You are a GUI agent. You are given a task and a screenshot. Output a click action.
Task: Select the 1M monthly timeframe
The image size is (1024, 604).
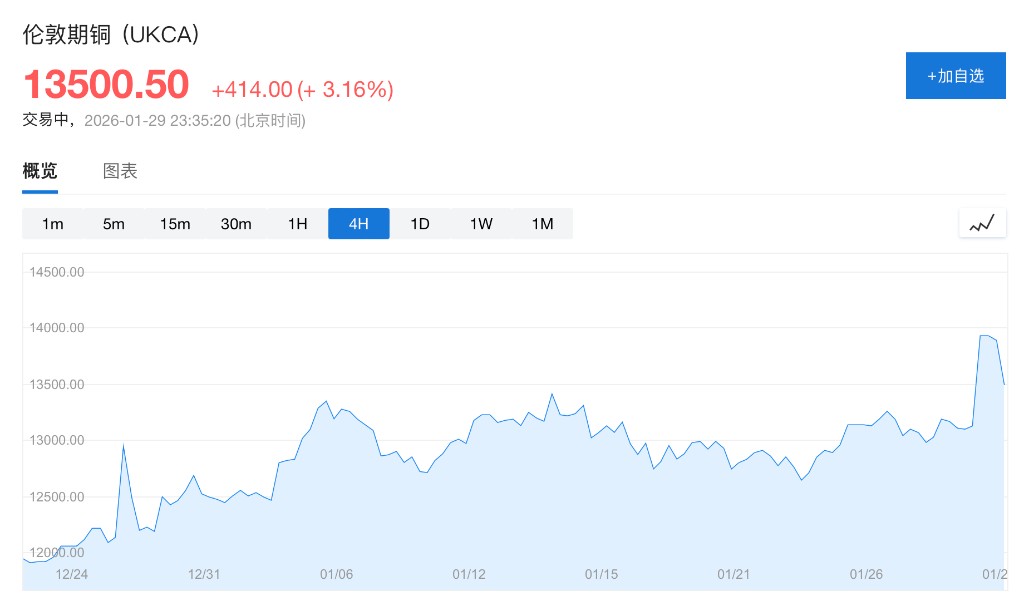pos(542,224)
